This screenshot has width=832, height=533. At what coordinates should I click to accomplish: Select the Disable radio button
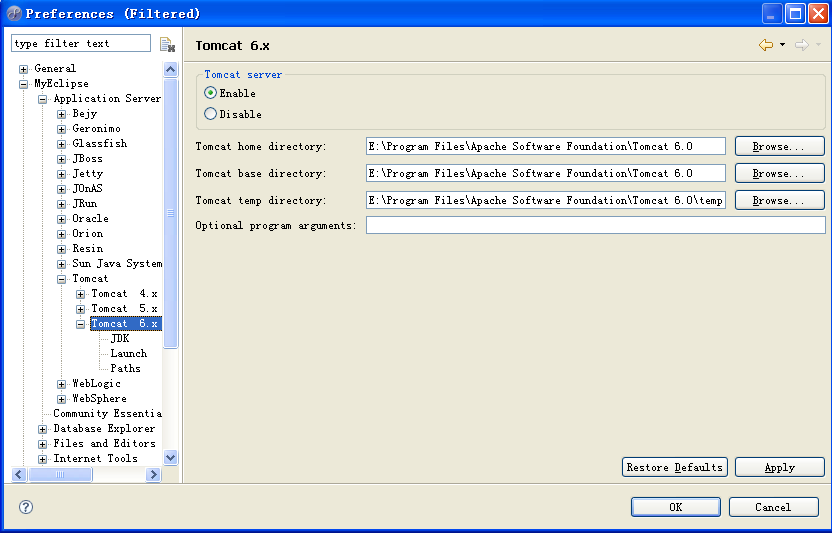coord(211,114)
